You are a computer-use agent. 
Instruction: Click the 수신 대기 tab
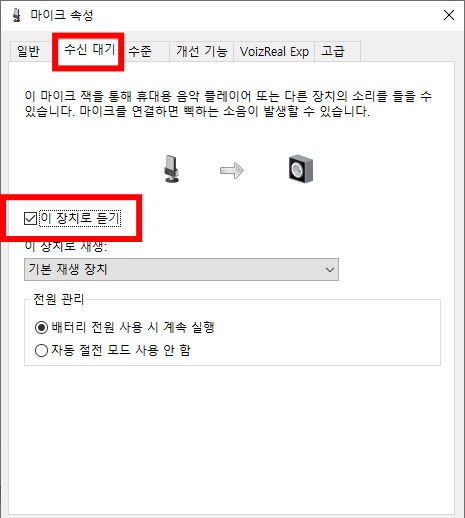pos(89,50)
